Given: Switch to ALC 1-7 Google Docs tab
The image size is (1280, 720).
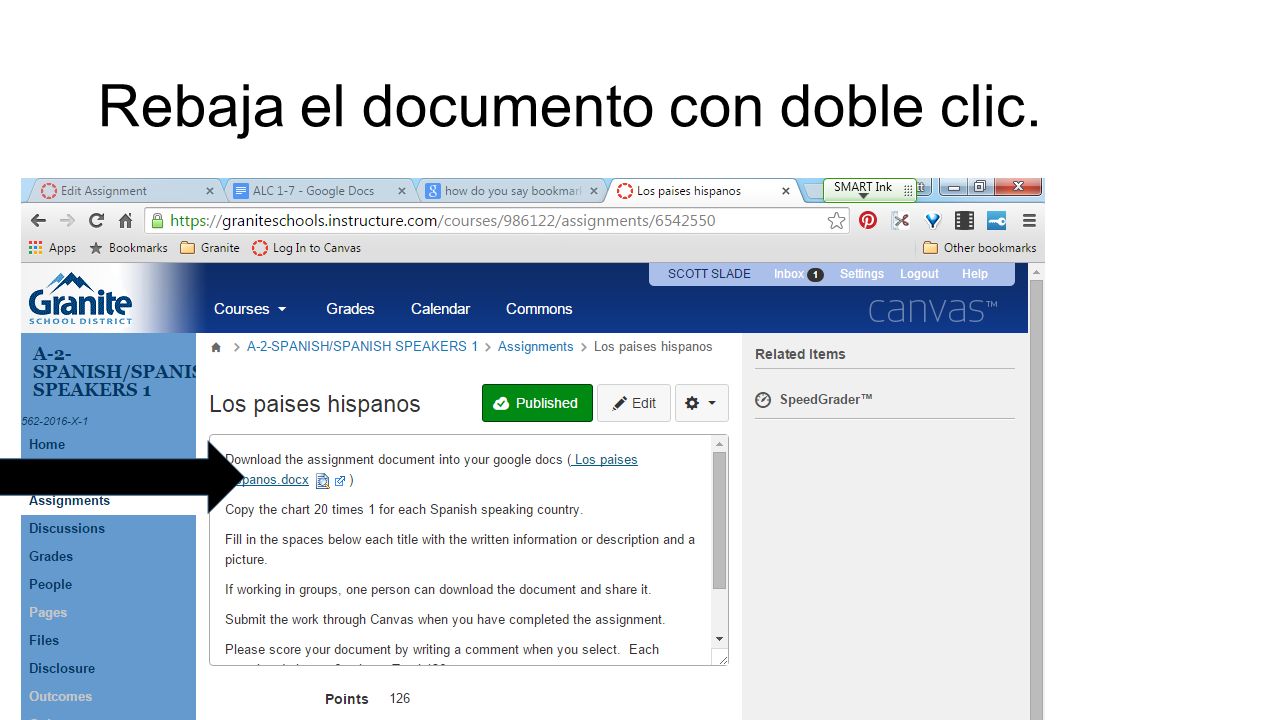Looking at the screenshot, I should (318, 191).
